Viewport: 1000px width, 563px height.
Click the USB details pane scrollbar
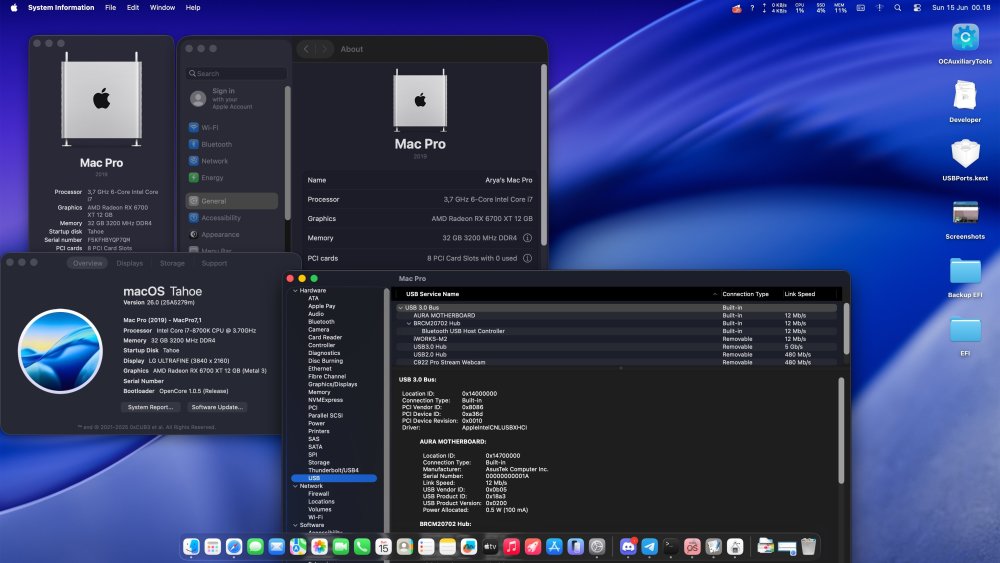coord(841,430)
